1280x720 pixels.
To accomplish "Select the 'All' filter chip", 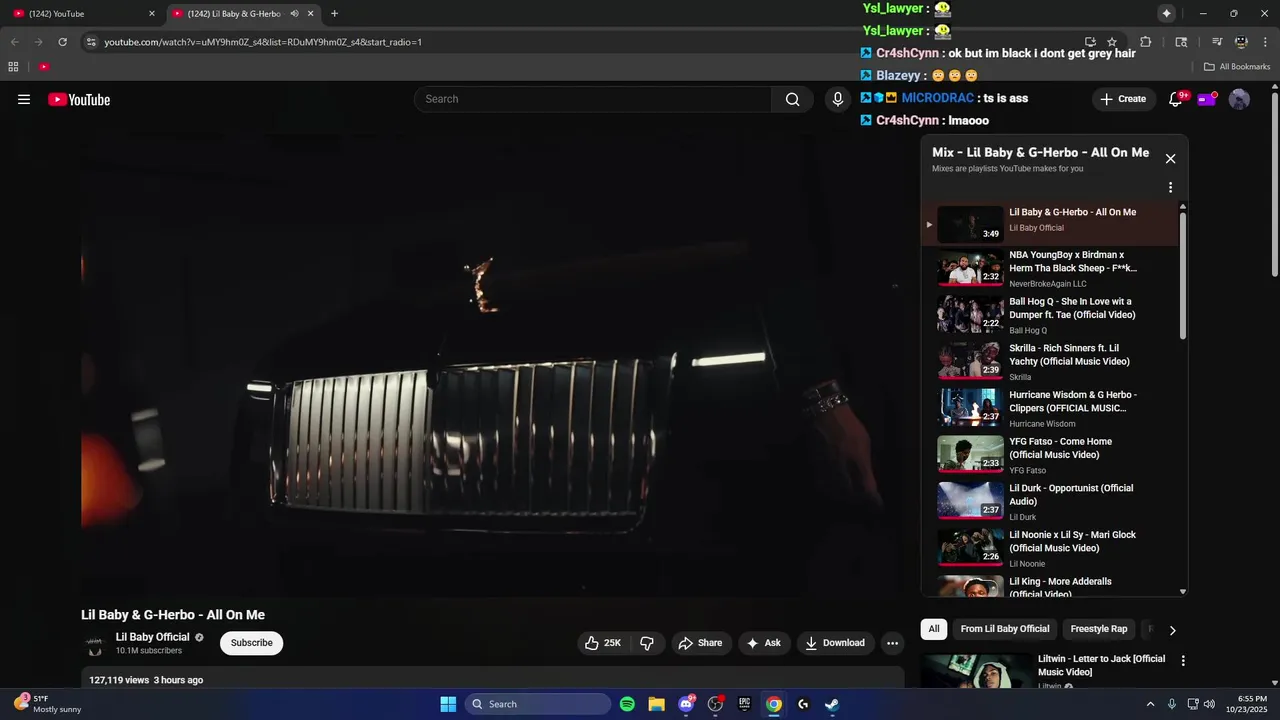I will pyautogui.click(x=934, y=629).
